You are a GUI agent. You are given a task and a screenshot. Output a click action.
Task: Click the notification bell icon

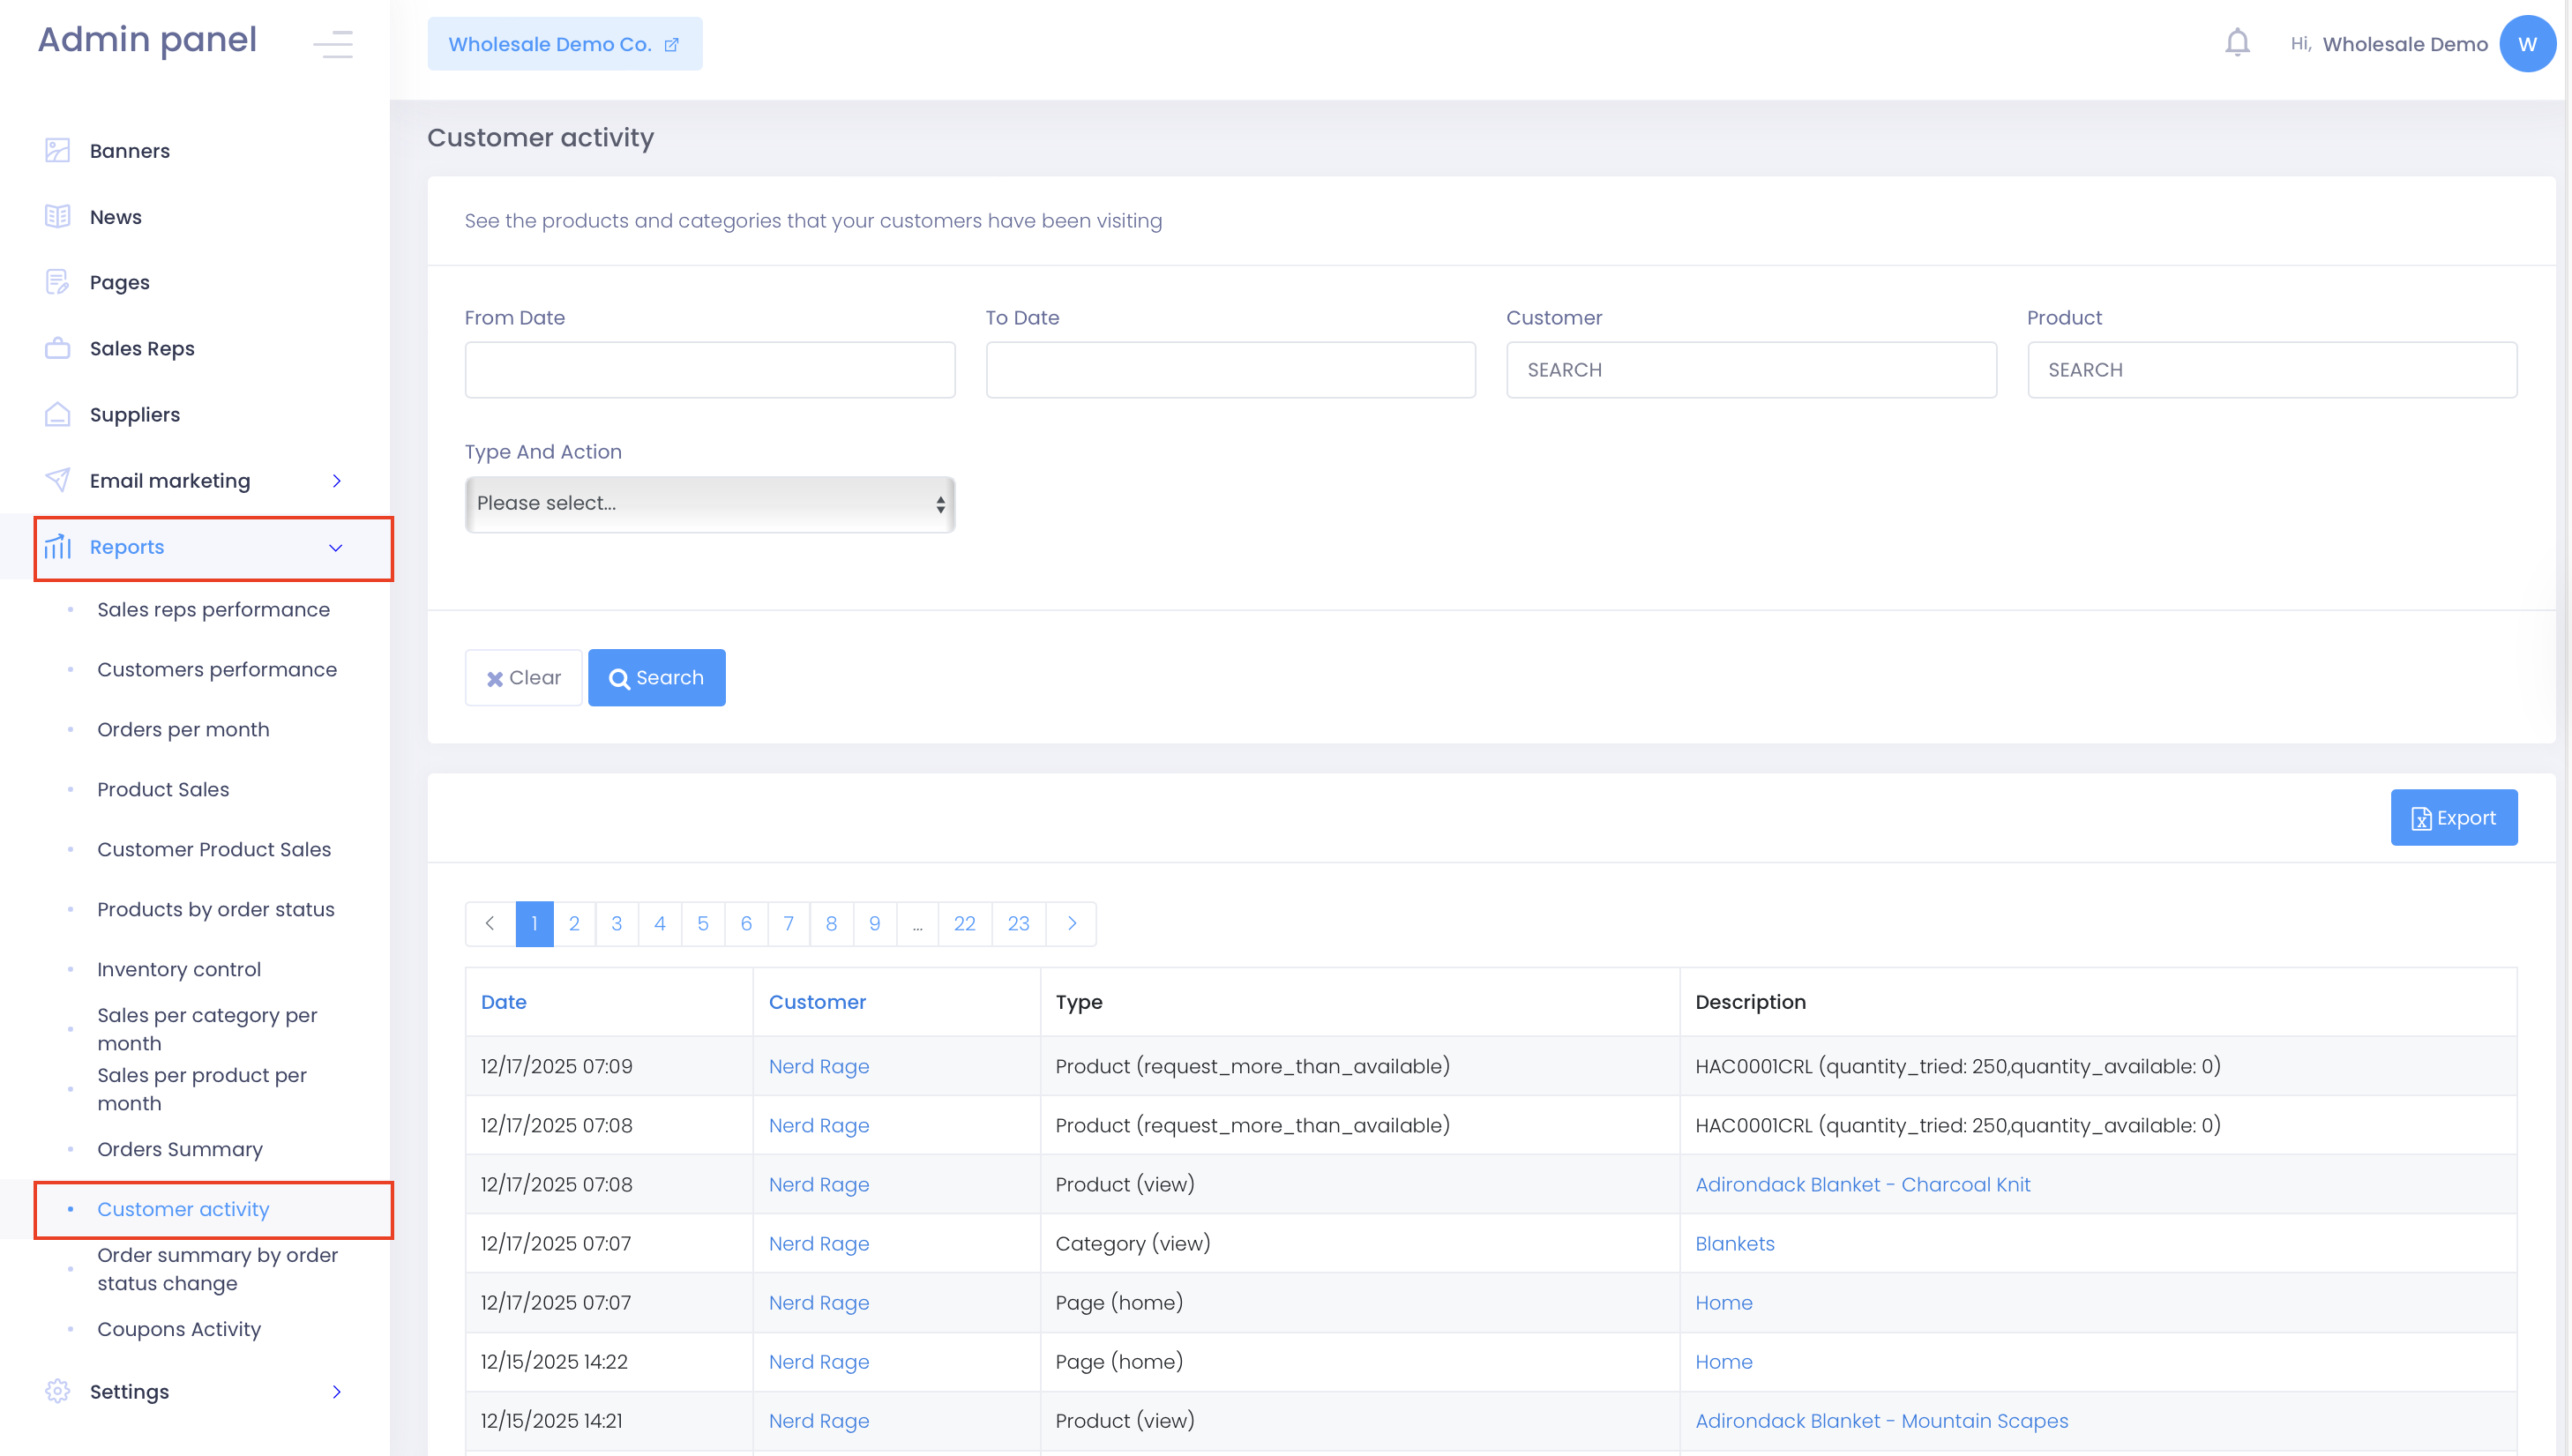pyautogui.click(x=2236, y=44)
